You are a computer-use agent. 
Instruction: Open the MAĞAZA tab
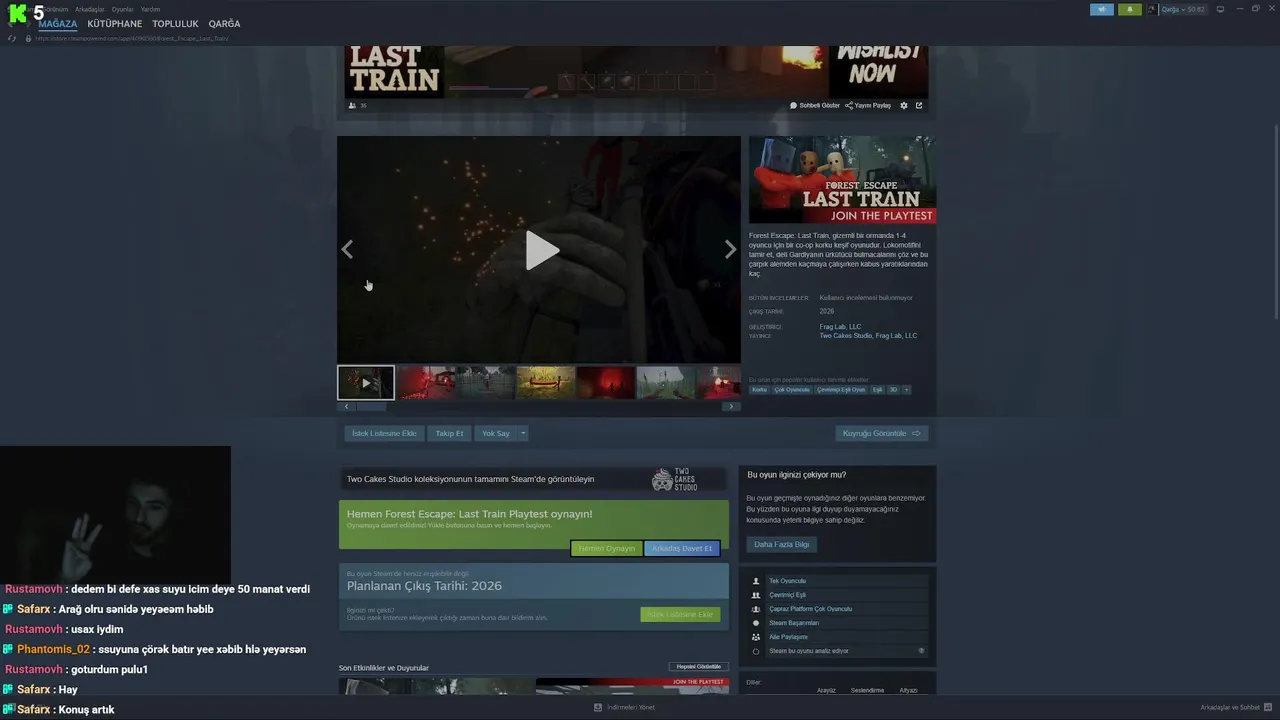(58, 24)
